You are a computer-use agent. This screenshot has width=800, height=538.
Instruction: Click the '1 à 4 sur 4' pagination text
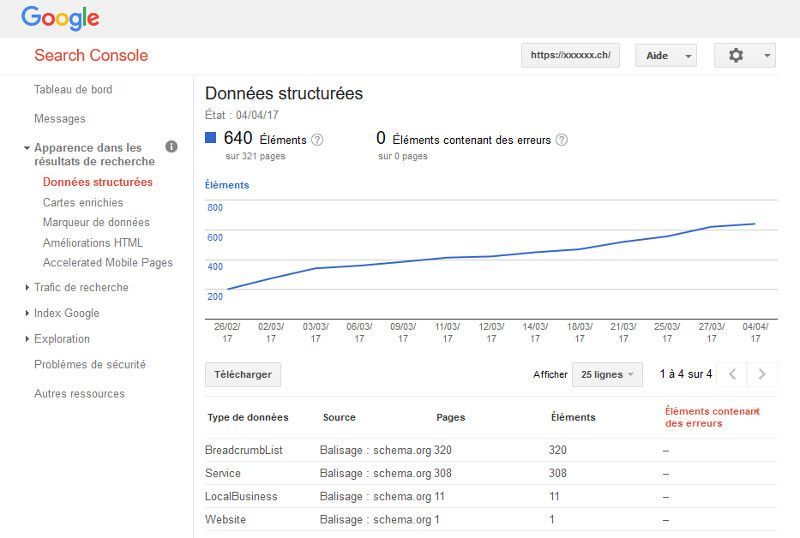tap(686, 374)
